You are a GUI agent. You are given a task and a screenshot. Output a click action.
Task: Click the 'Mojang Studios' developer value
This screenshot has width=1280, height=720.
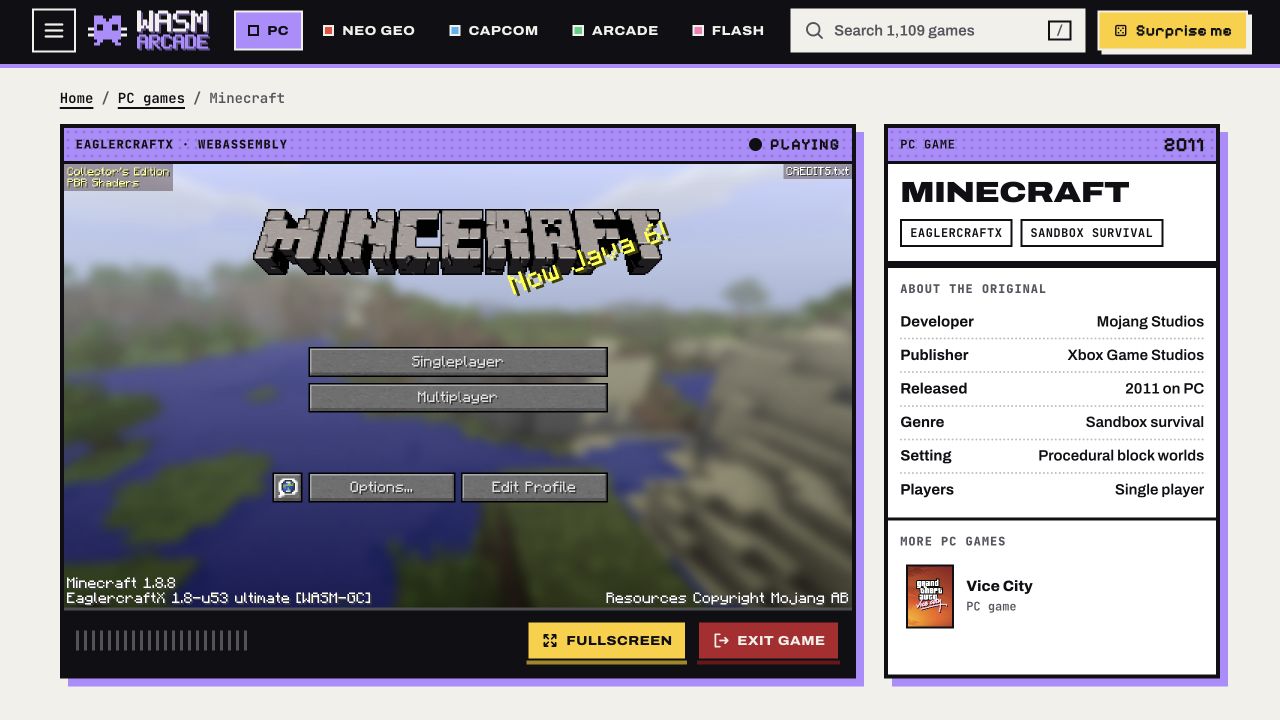1150,322
